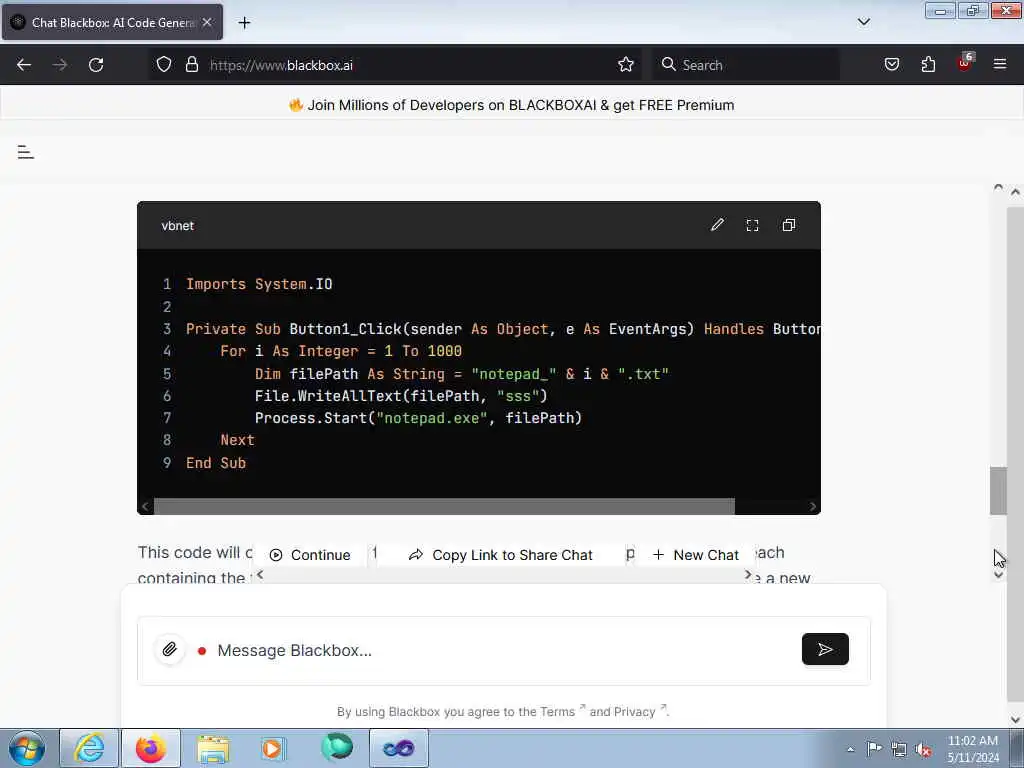This screenshot has width=1024, height=768.
Task: Open the network tray icon
Action: [x=899, y=749]
